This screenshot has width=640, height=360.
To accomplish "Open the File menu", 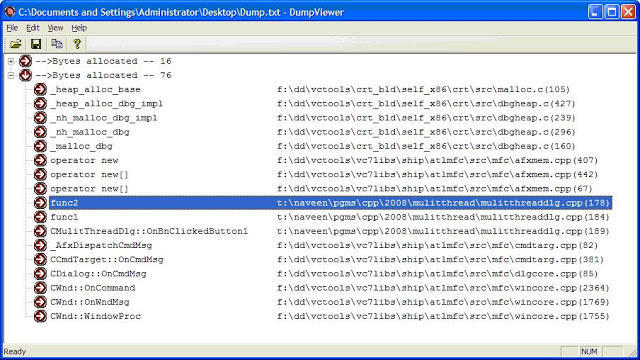I will (12, 28).
